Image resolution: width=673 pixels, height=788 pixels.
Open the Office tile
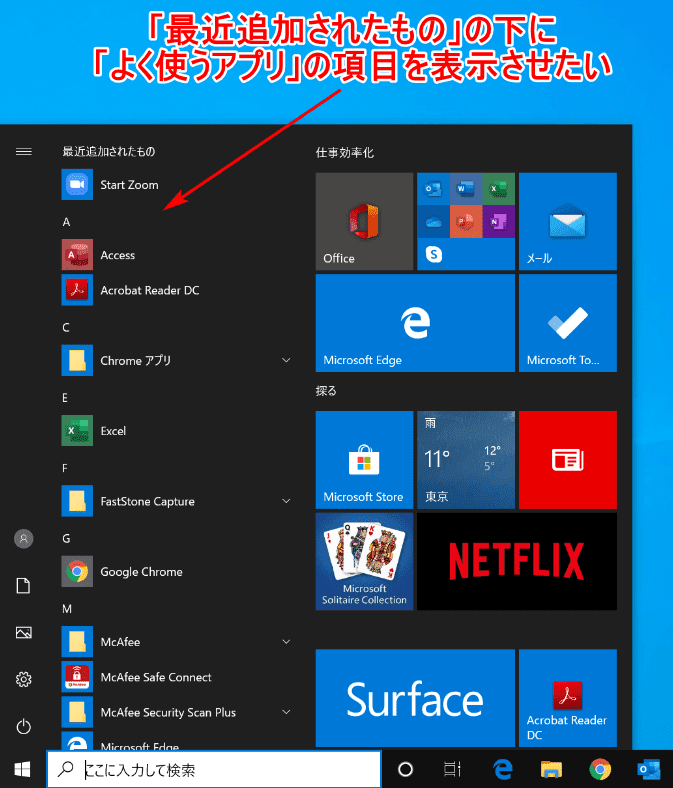pos(364,222)
